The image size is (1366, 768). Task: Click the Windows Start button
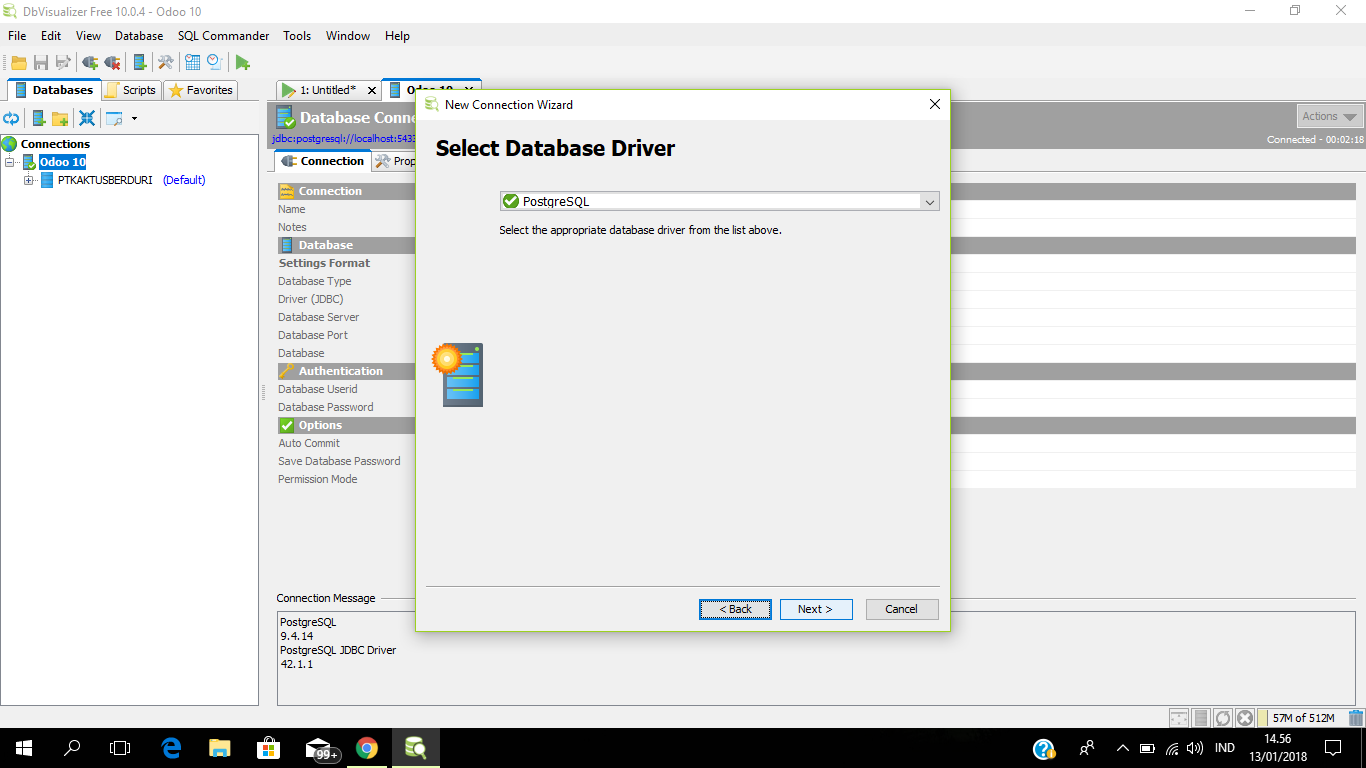pyautogui.click(x=24, y=748)
